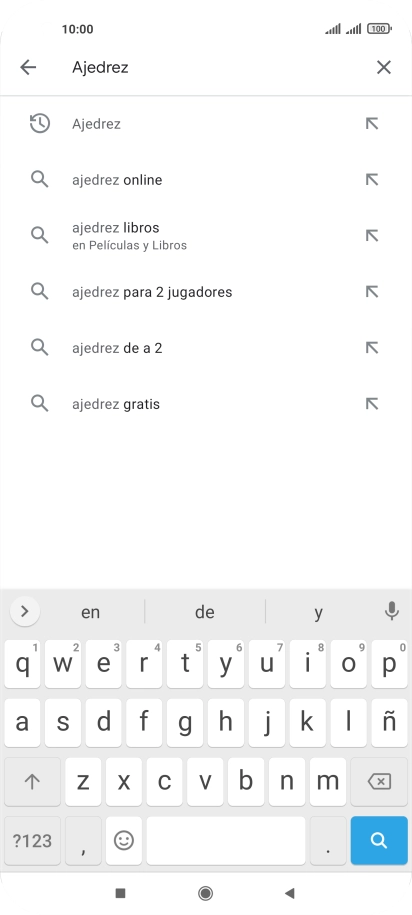This screenshot has width=412, height=915.
Task: Open the emoji picker on the keyboard
Action: (124, 840)
